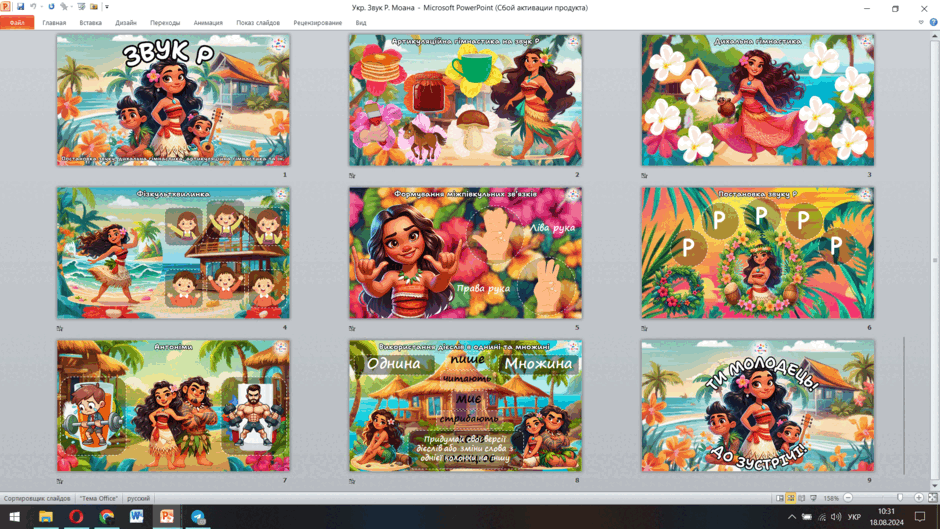This screenshot has width=940, height=529.
Task: Open the Customize Quick Access Toolbar dropdown
Action: 107,7
